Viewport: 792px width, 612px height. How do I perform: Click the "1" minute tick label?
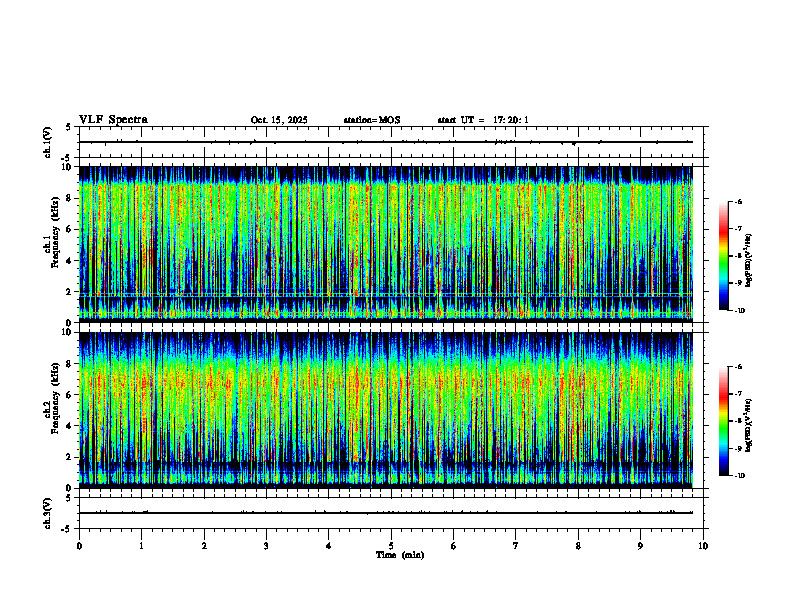point(141,546)
